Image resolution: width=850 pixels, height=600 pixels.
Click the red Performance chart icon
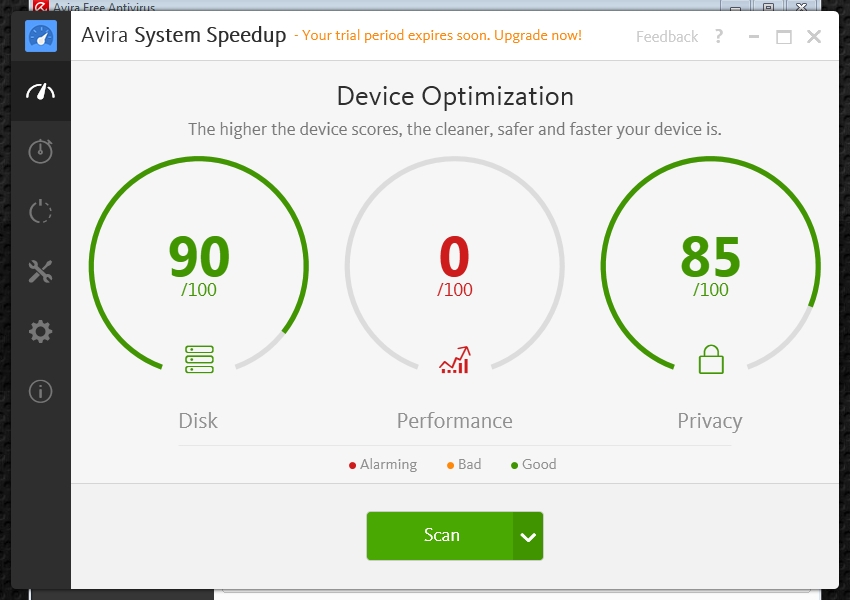click(455, 359)
